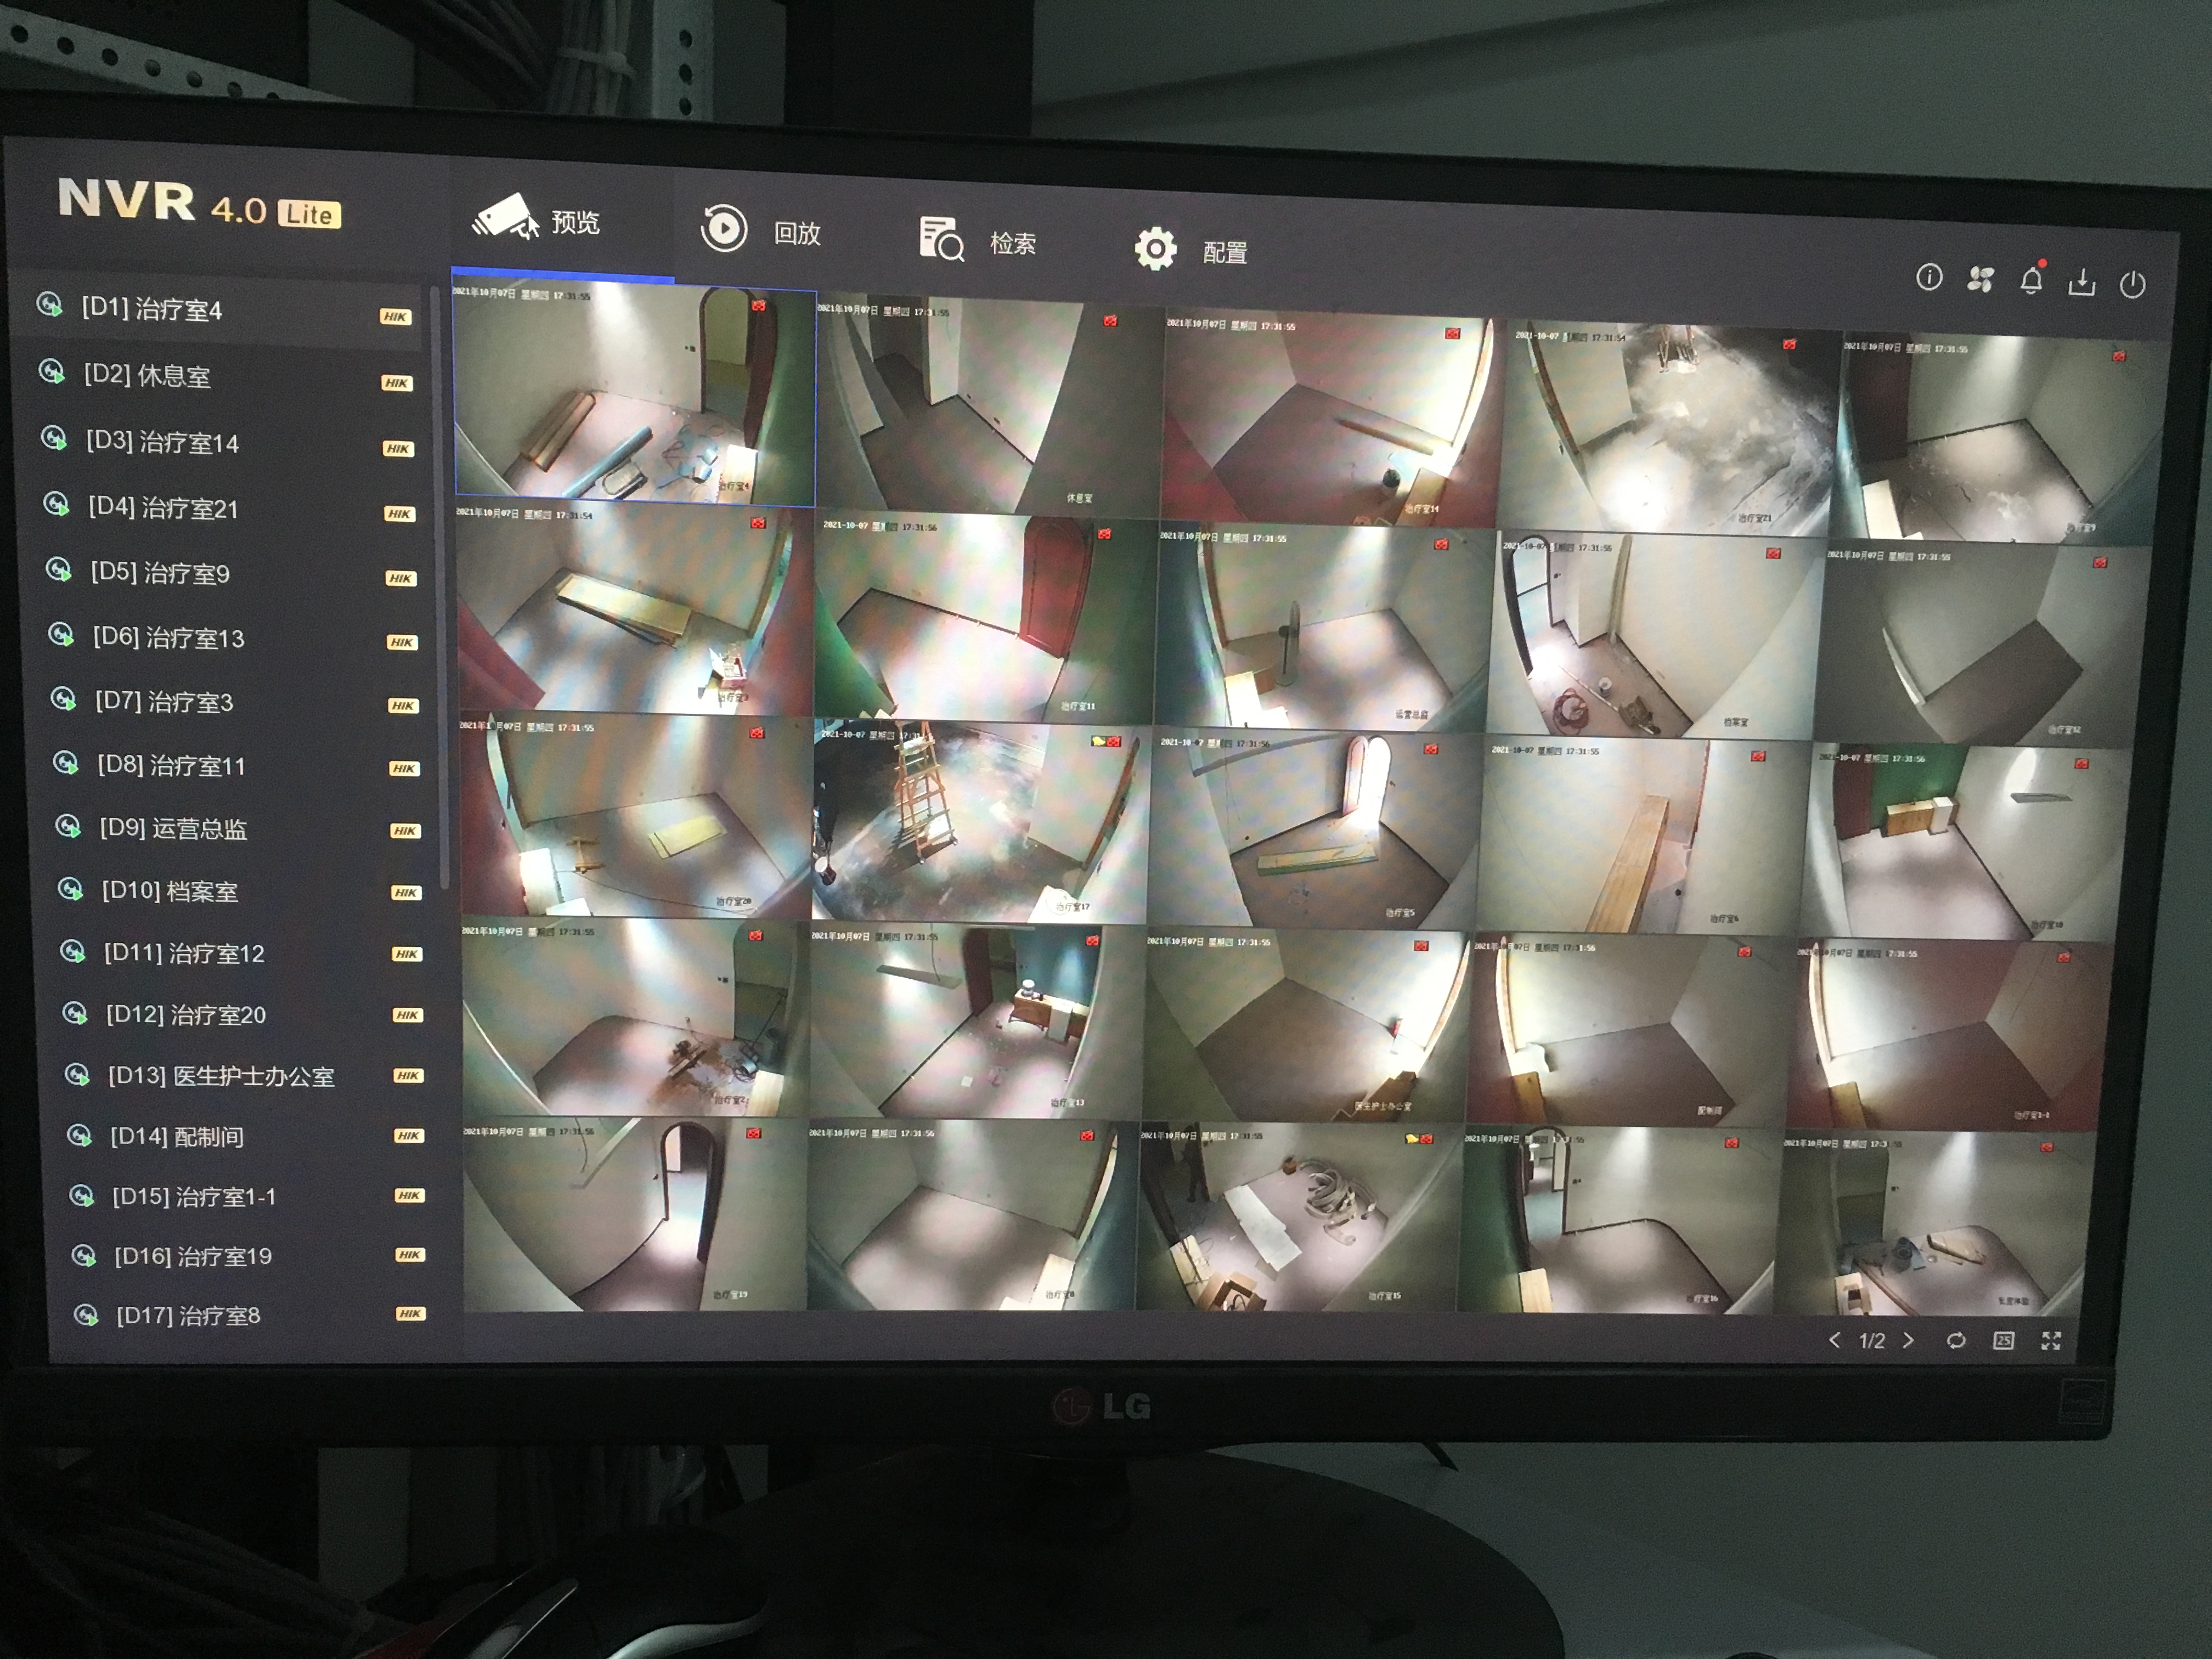Click the camera icon beside [D1] 治疗室4
The image size is (2212, 1659).
(49, 304)
